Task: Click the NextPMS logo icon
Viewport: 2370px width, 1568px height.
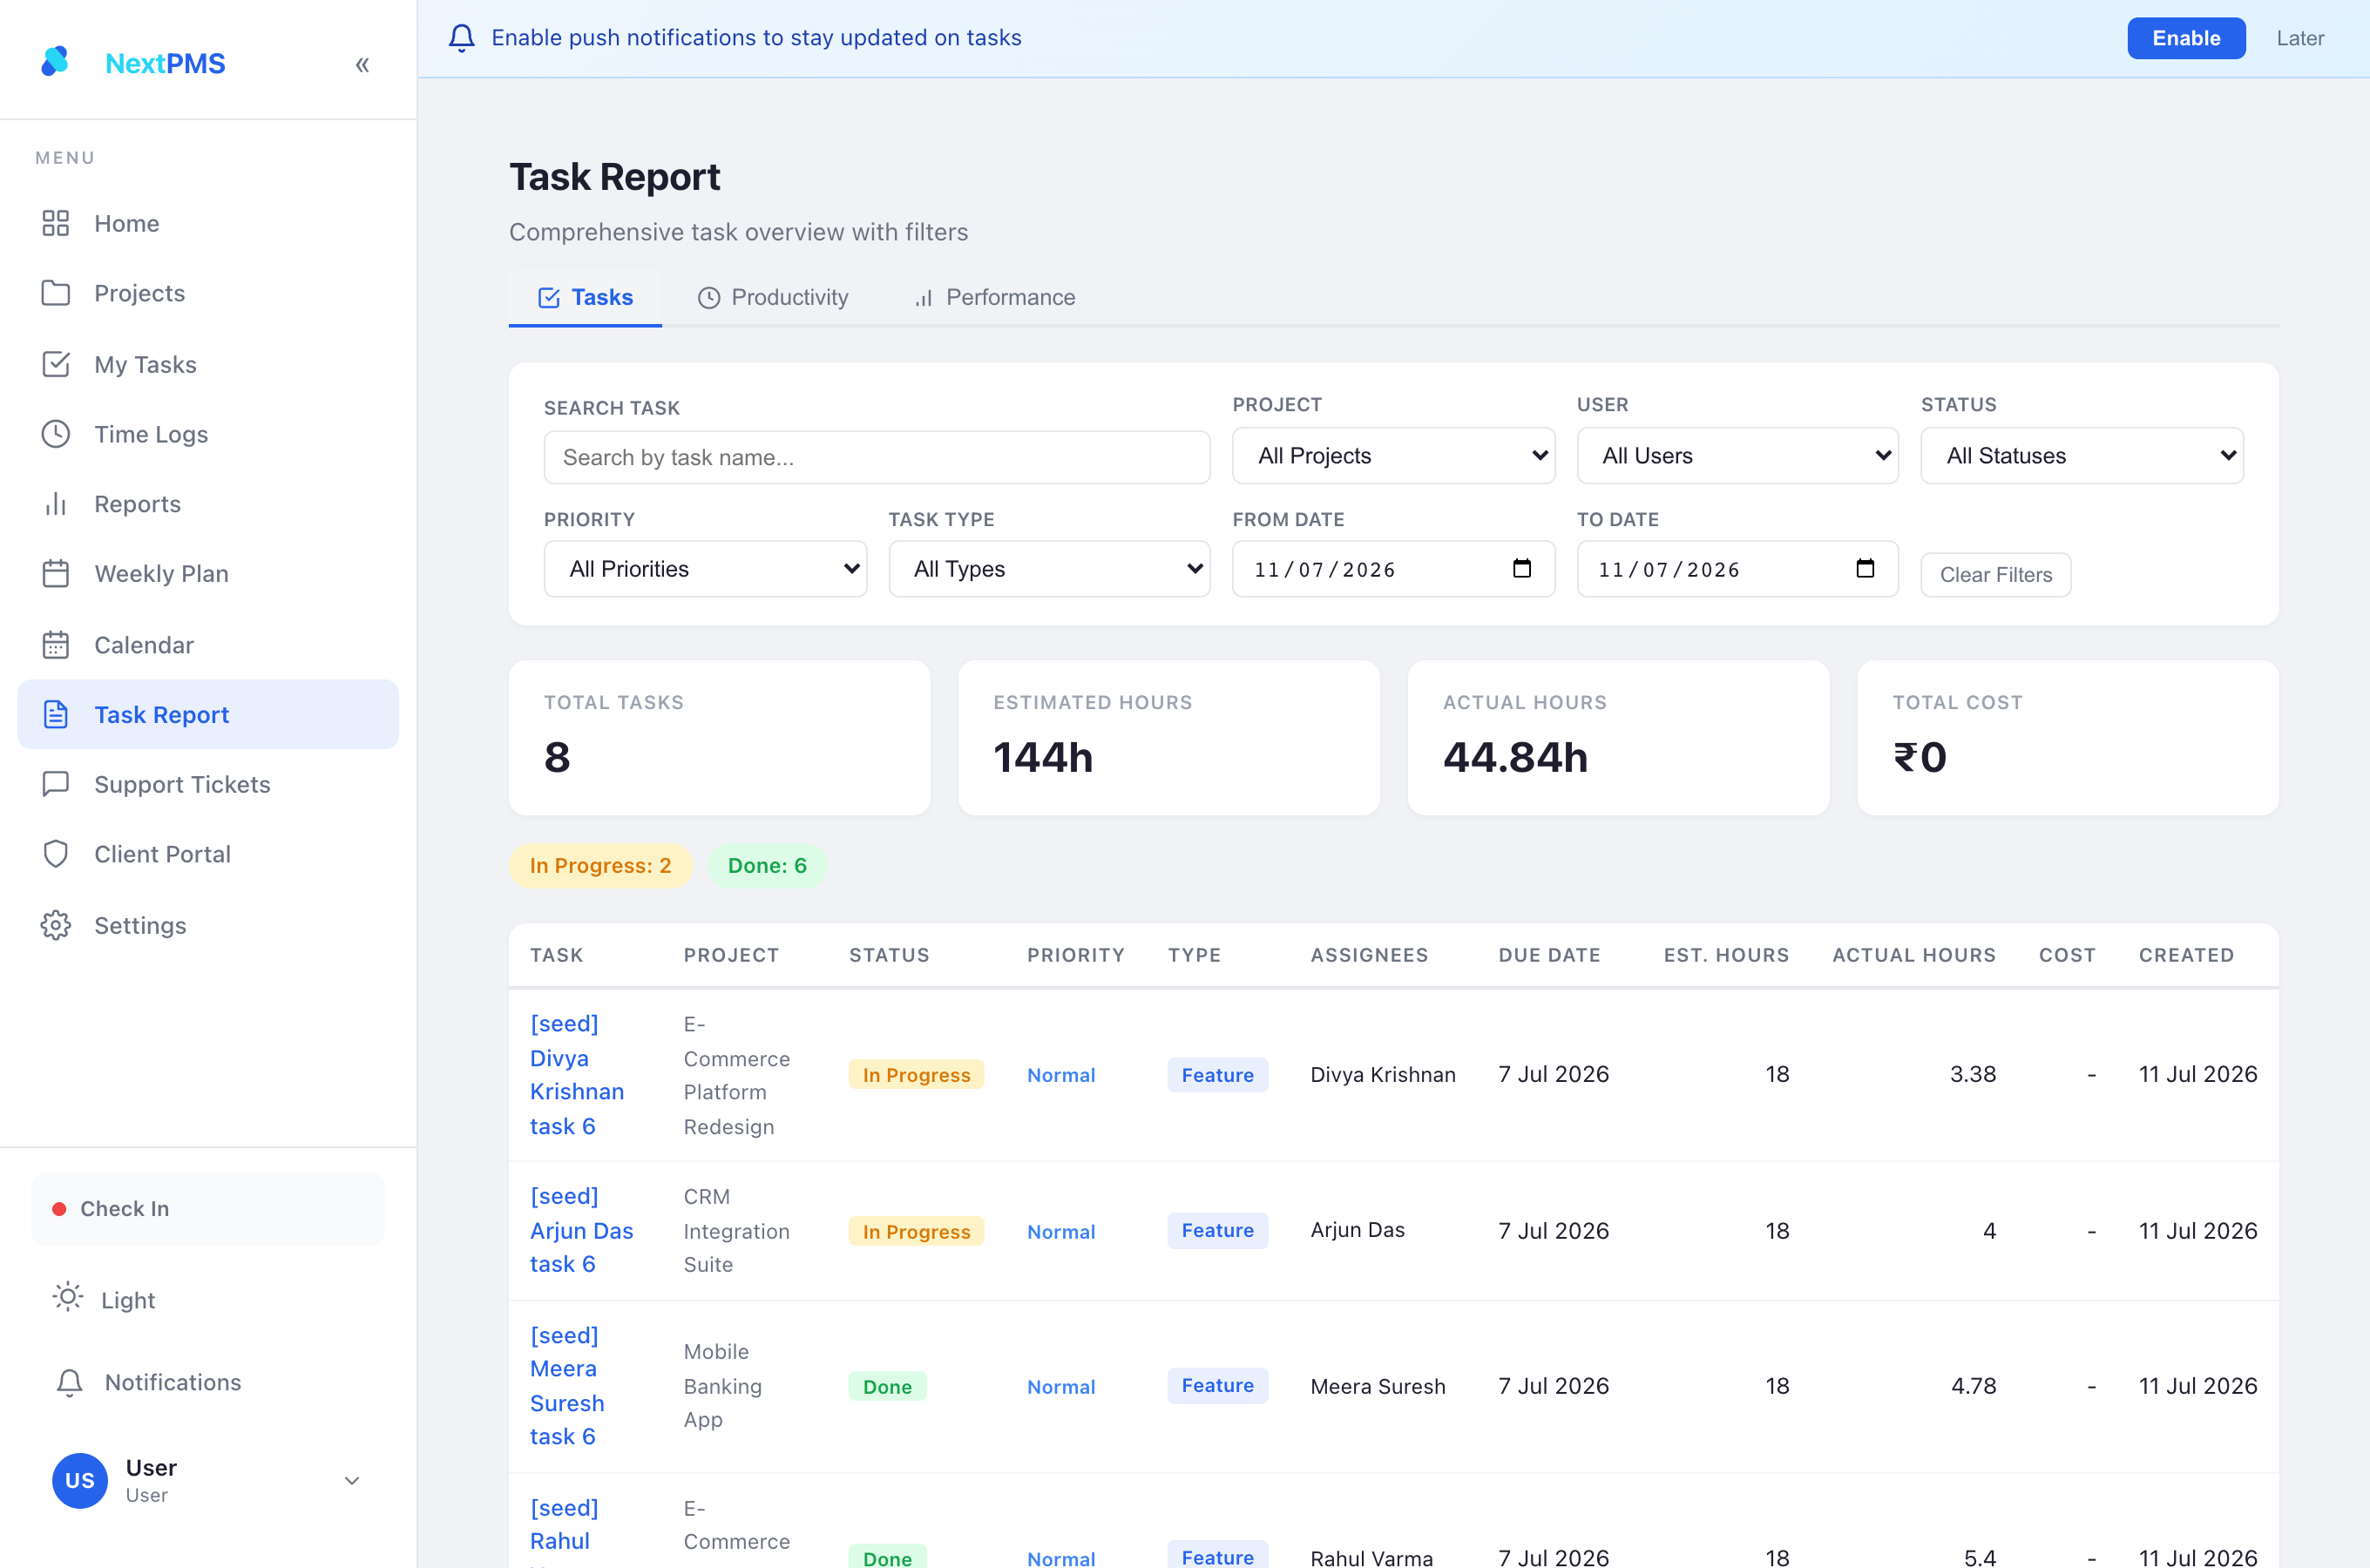Action: 55,61
